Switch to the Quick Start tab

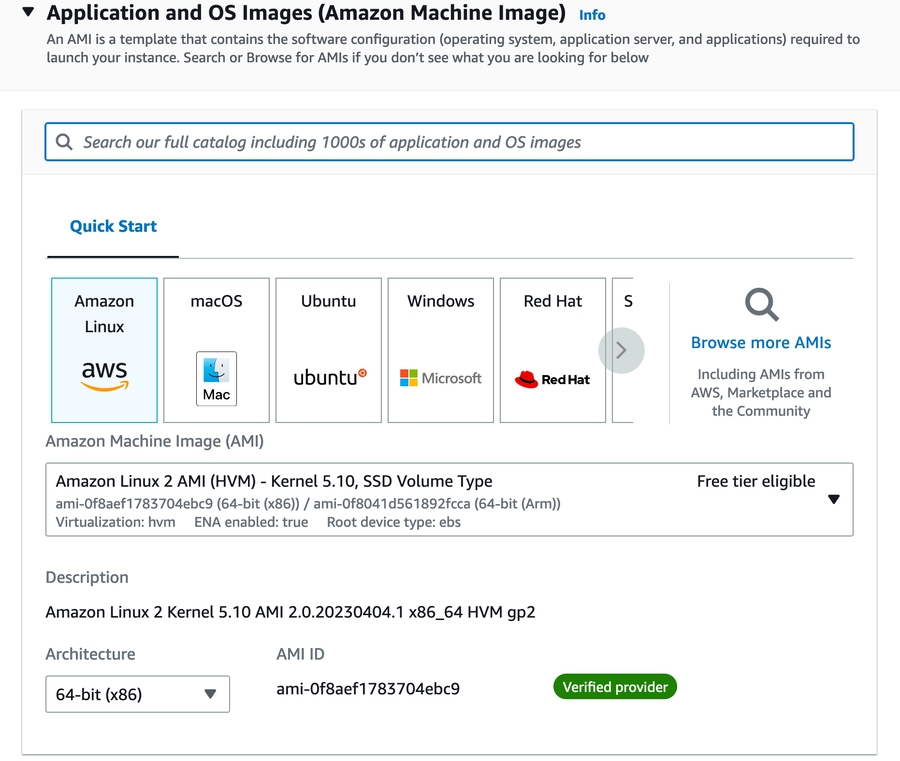(x=113, y=226)
